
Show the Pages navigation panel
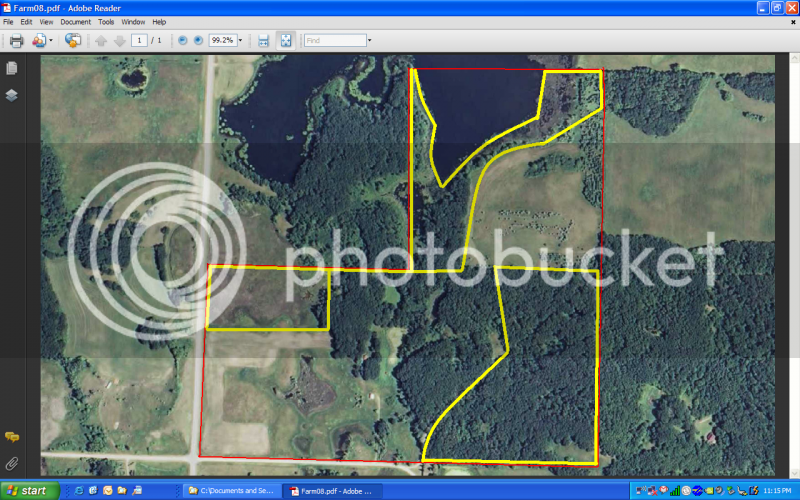[12, 68]
